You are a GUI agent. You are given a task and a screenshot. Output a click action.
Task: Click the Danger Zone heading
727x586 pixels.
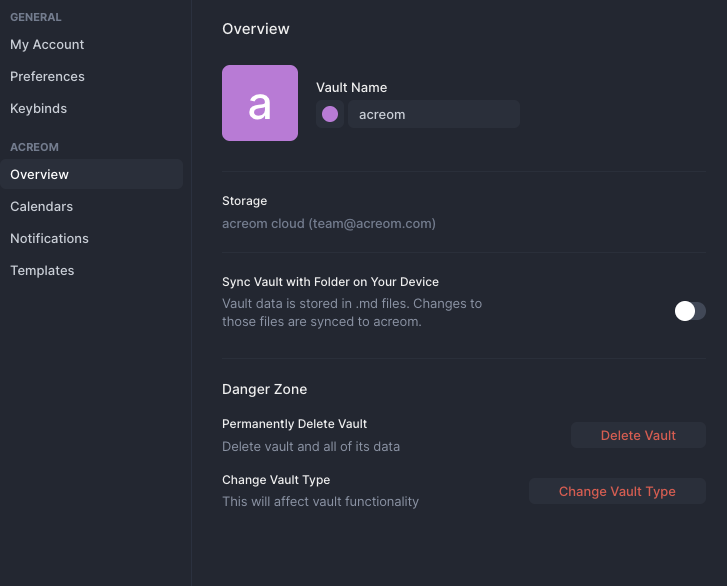pos(264,389)
